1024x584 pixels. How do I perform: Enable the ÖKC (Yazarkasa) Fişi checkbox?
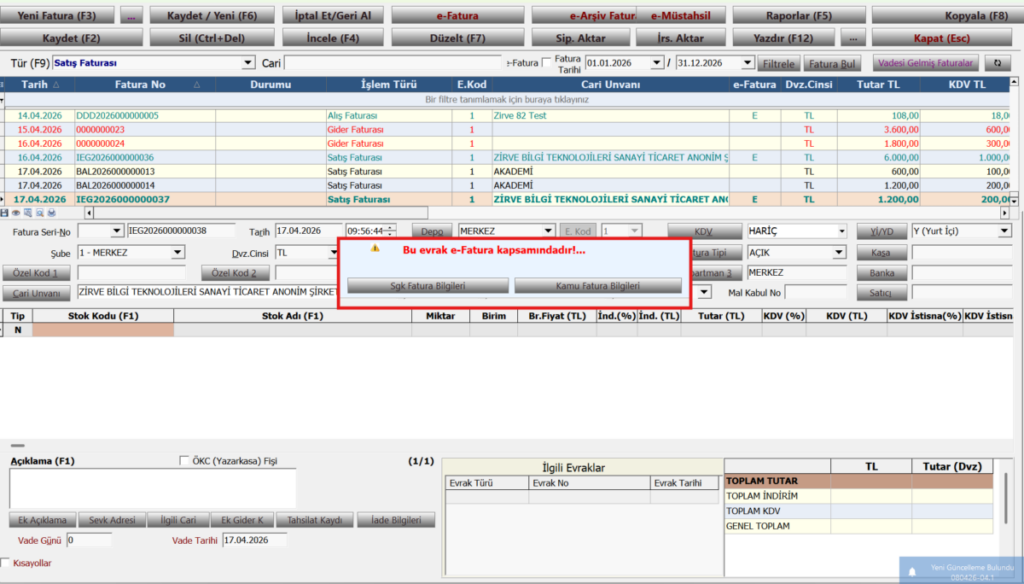pyautogui.click(x=184, y=461)
